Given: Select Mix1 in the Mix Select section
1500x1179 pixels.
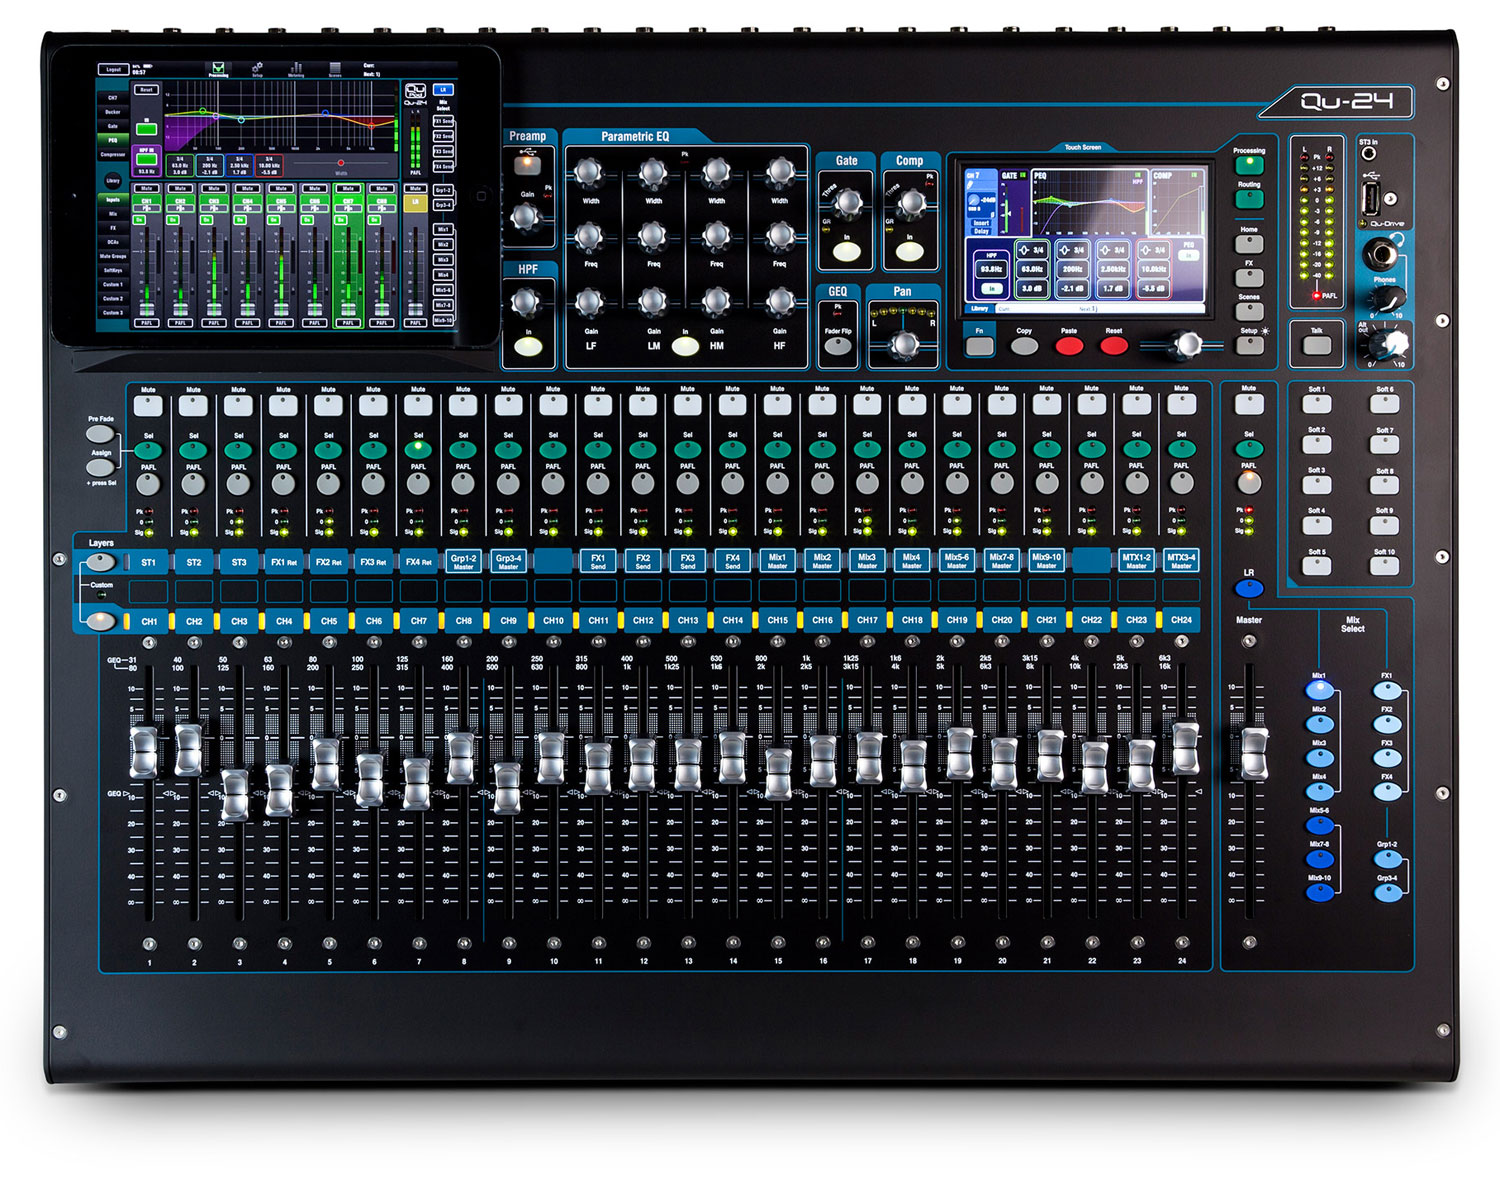Looking at the screenshot, I should [x=1320, y=691].
